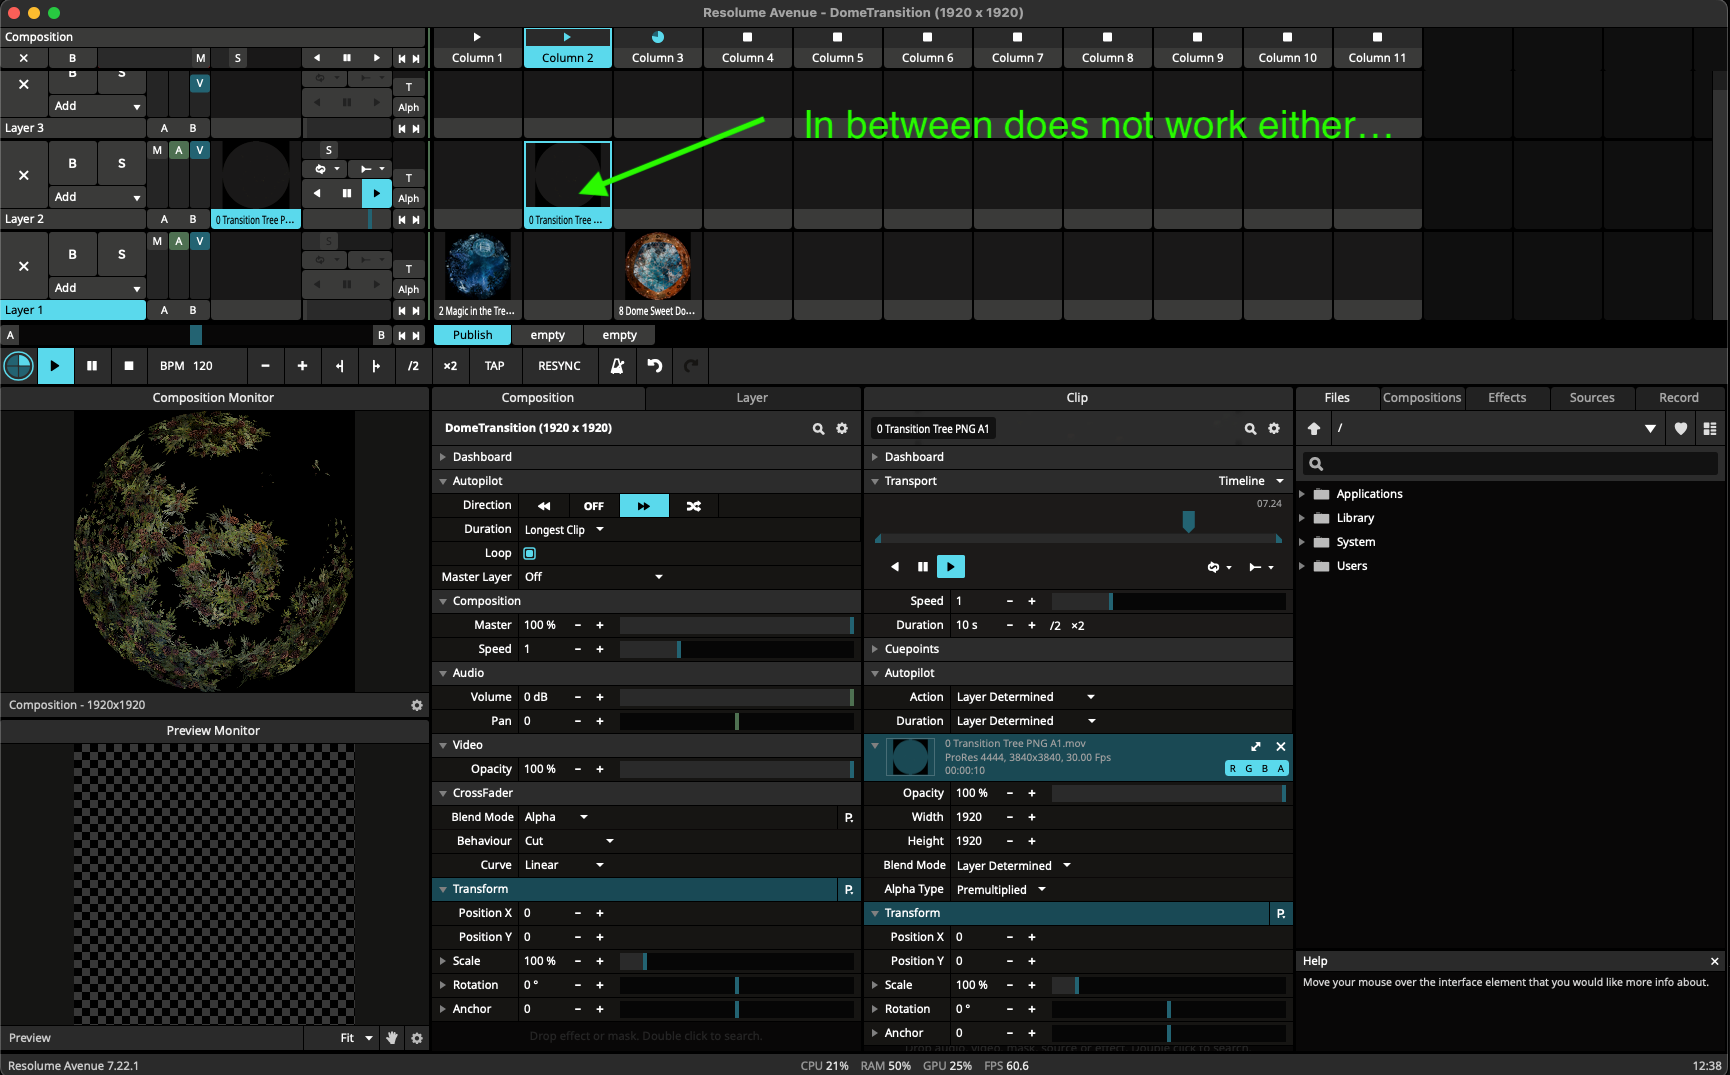Click the Preview Monitor hand pan icon
The image size is (1730, 1075).
[392, 1038]
